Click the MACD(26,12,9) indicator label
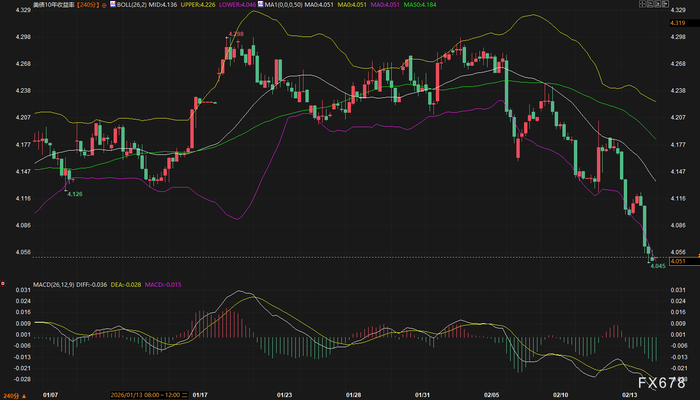This screenshot has width=700, height=400. pos(54,284)
